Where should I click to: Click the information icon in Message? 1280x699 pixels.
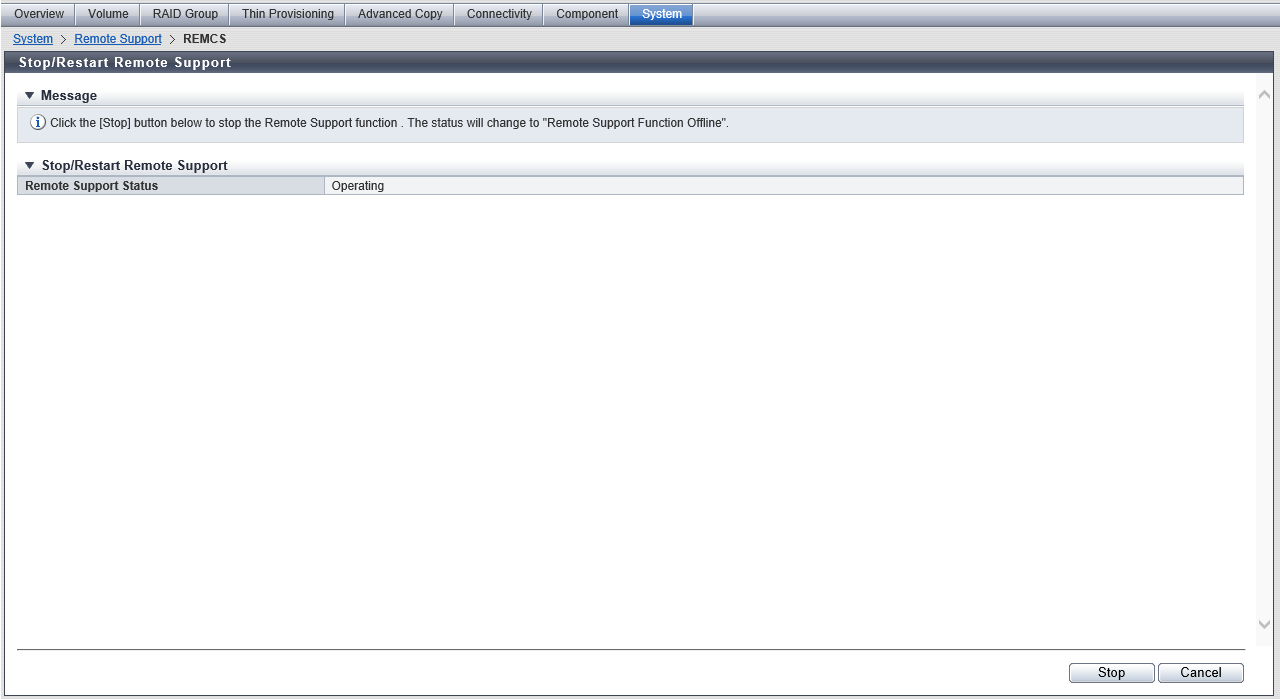38,123
